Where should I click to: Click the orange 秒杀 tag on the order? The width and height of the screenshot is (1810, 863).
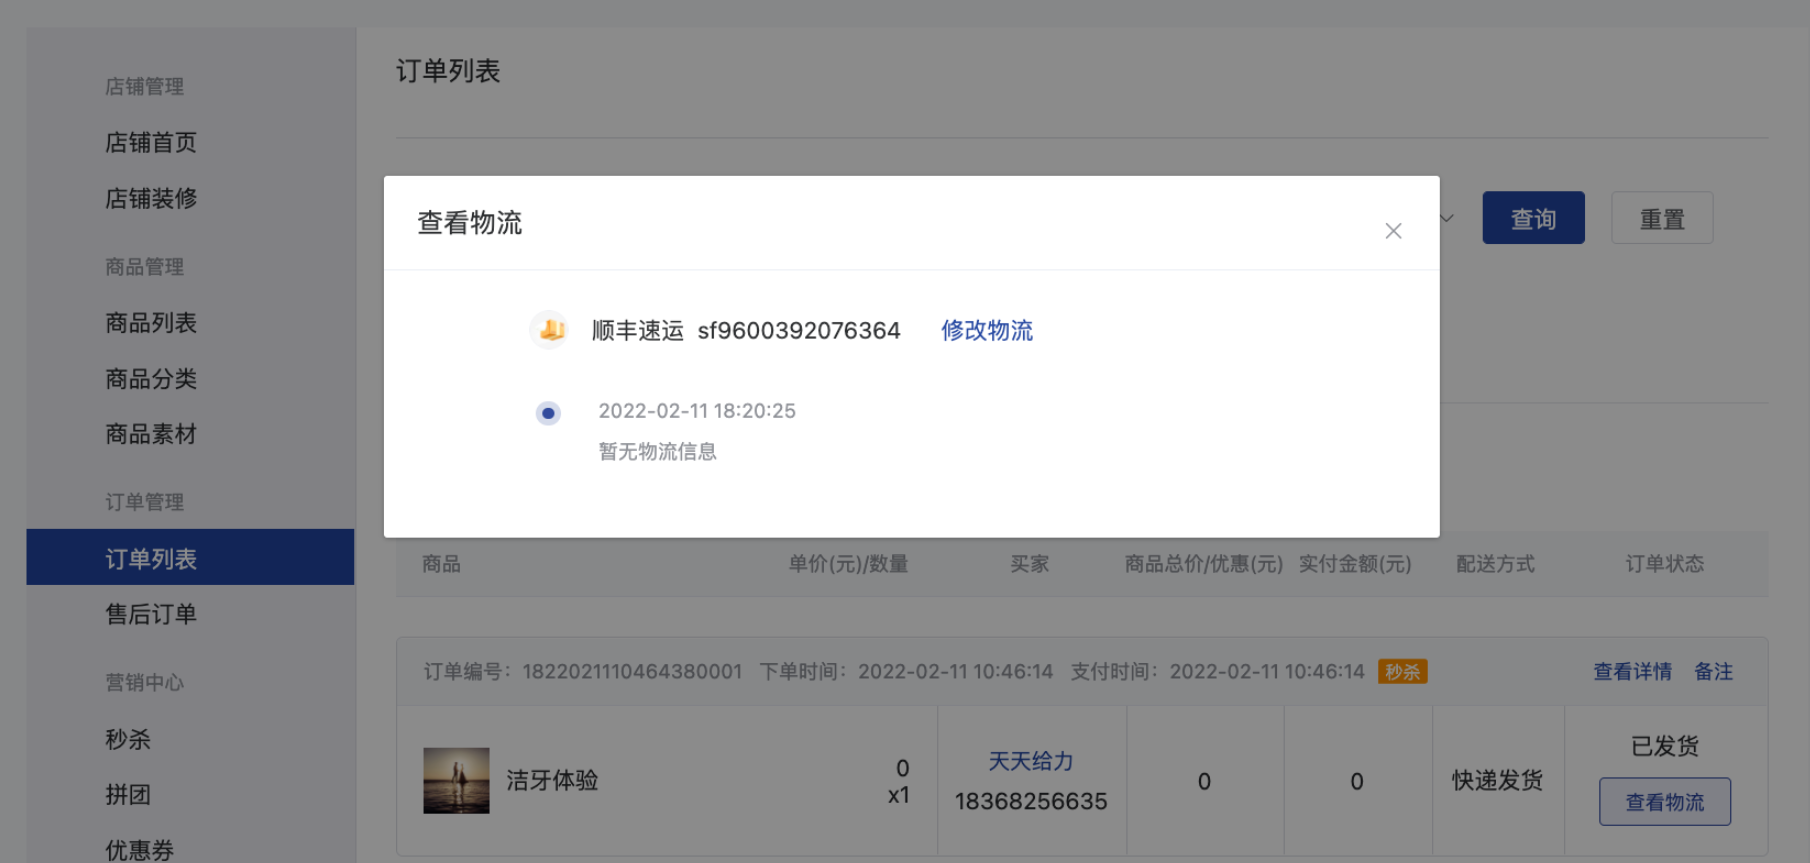pyautogui.click(x=1402, y=672)
